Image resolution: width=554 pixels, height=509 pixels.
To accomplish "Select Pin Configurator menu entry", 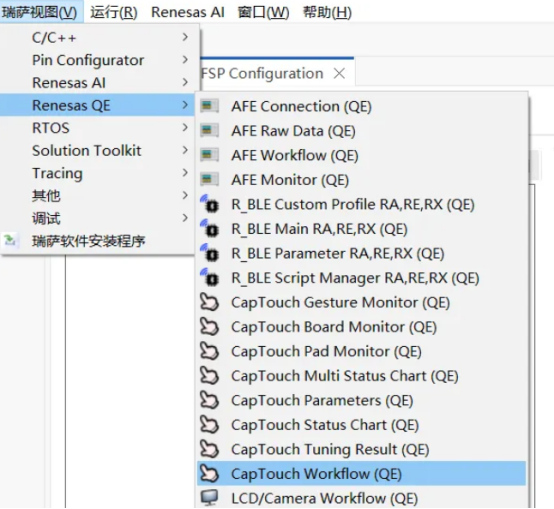I will coord(97,59).
